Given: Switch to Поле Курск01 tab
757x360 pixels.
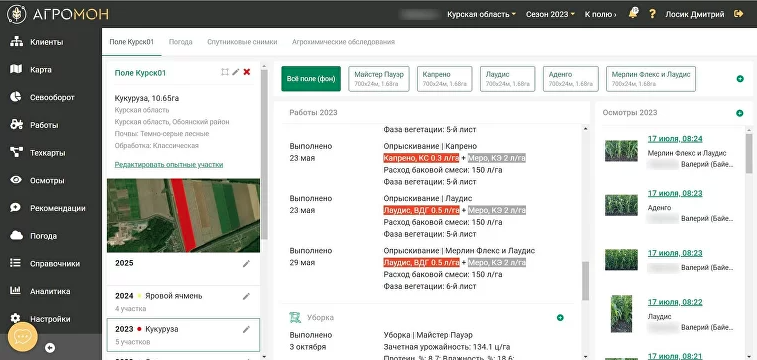Looking at the screenshot, I should [x=131, y=42].
